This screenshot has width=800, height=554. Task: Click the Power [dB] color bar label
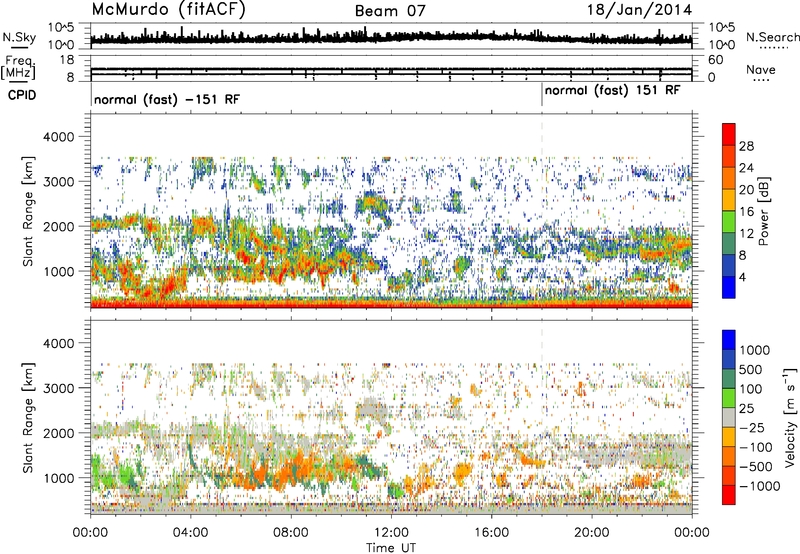tap(763, 211)
